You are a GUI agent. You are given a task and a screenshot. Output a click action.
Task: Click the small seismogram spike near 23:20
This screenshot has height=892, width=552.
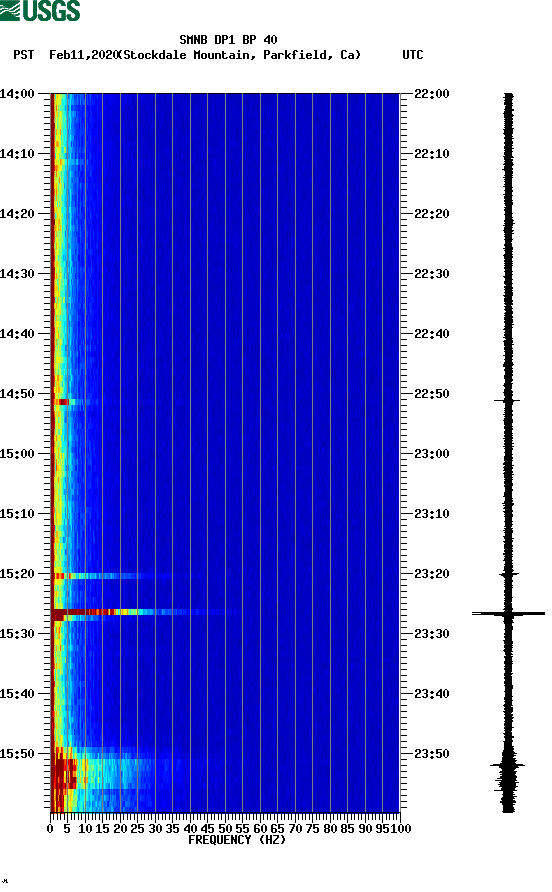coord(509,575)
